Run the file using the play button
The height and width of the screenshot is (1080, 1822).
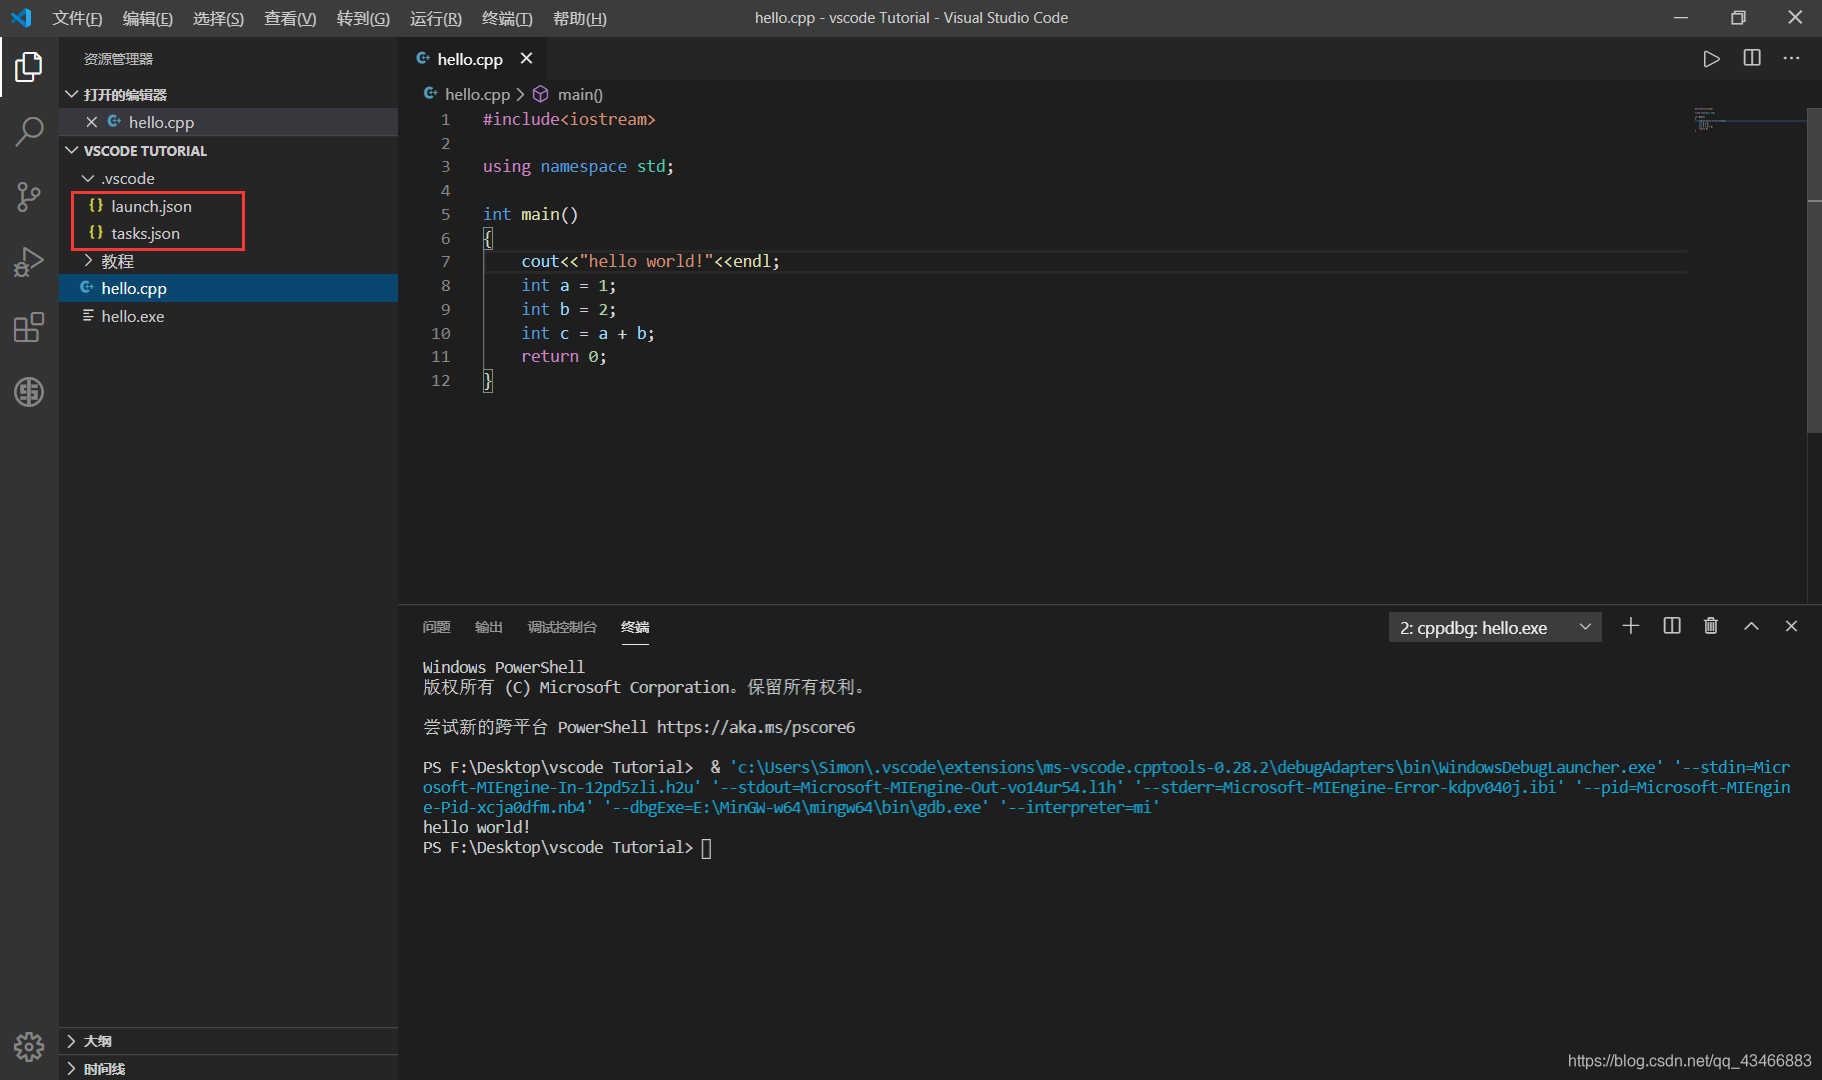coord(1711,58)
